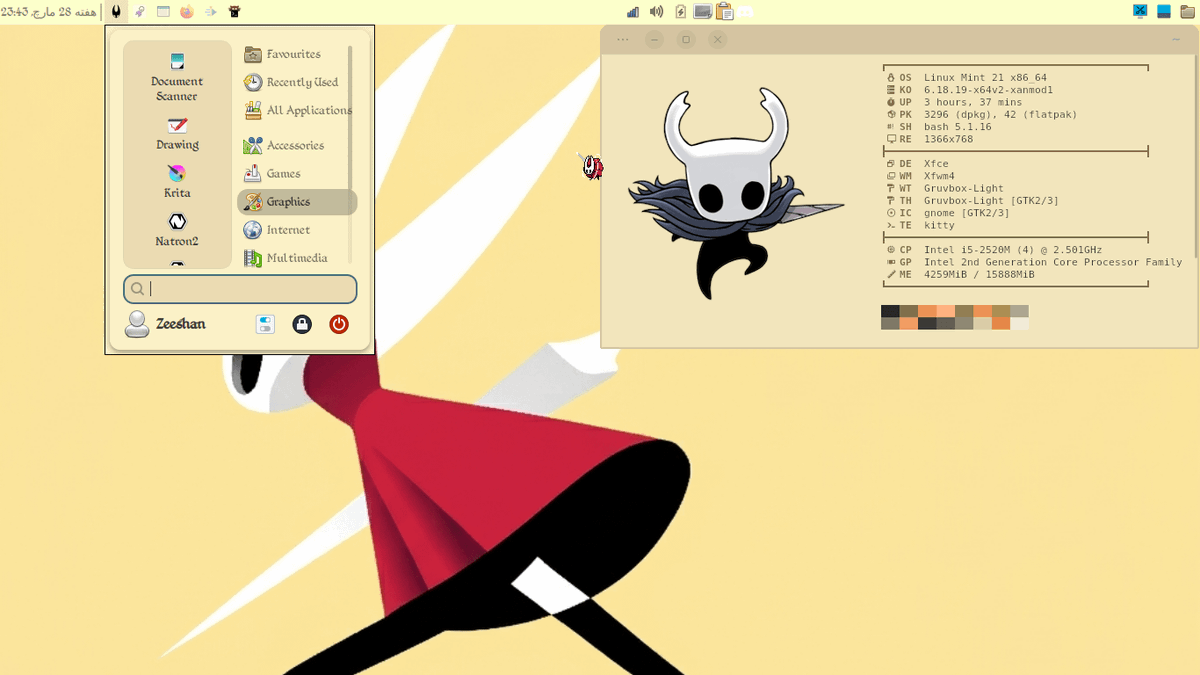Launch Natron2 from the menu
Image resolution: width=1200 pixels, height=675 pixels.
click(x=177, y=230)
